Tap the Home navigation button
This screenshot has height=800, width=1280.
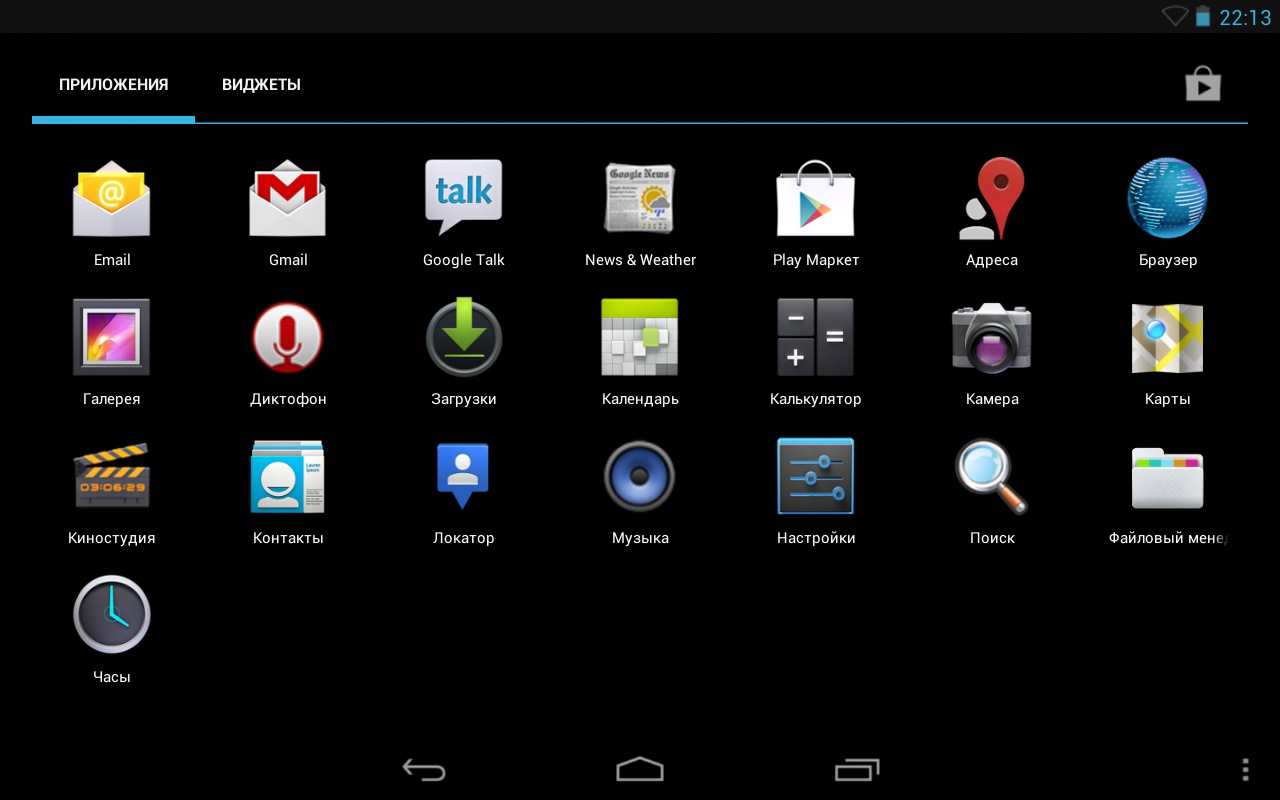click(640, 769)
